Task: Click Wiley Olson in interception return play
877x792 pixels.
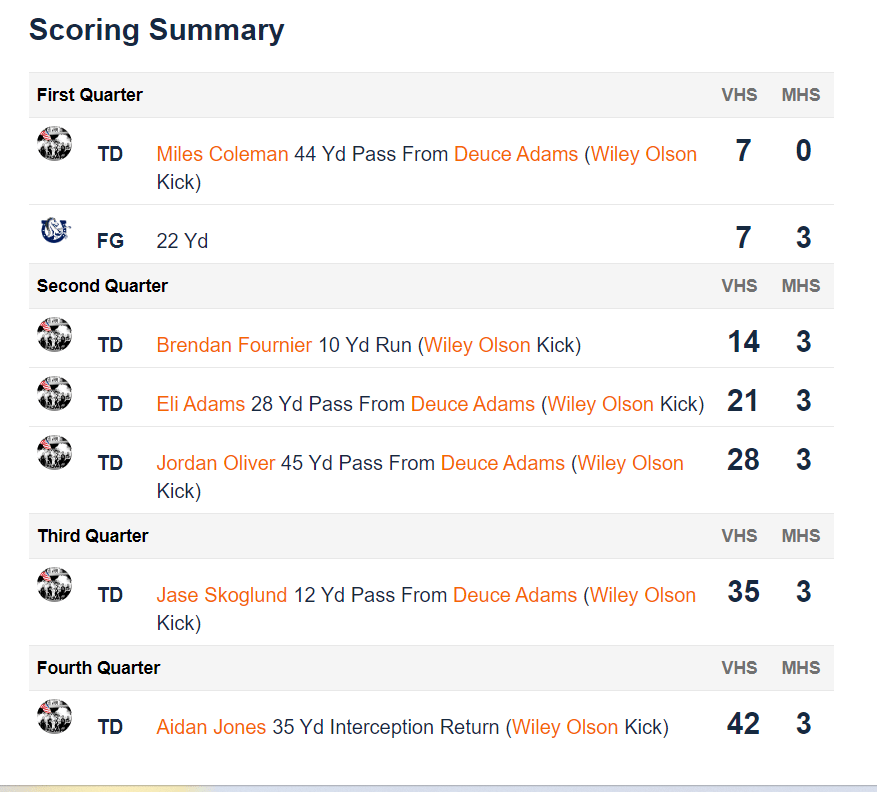Action: pyautogui.click(x=565, y=727)
